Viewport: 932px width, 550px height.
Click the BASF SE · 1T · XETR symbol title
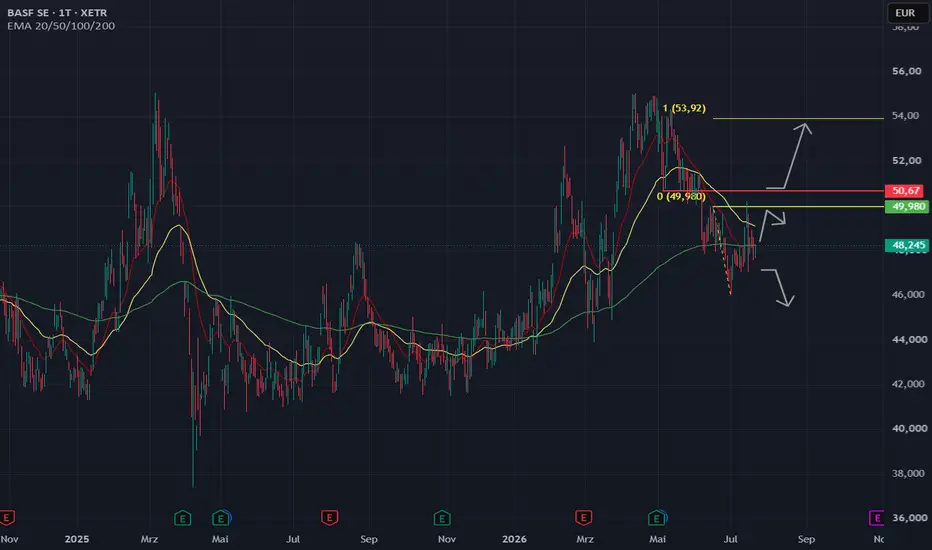pyautogui.click(x=57, y=12)
